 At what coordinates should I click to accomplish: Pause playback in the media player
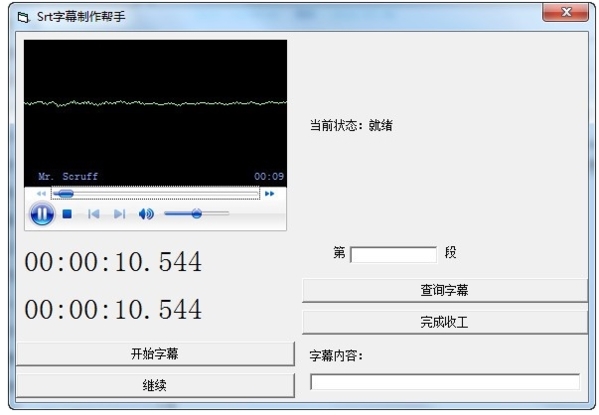(42, 214)
